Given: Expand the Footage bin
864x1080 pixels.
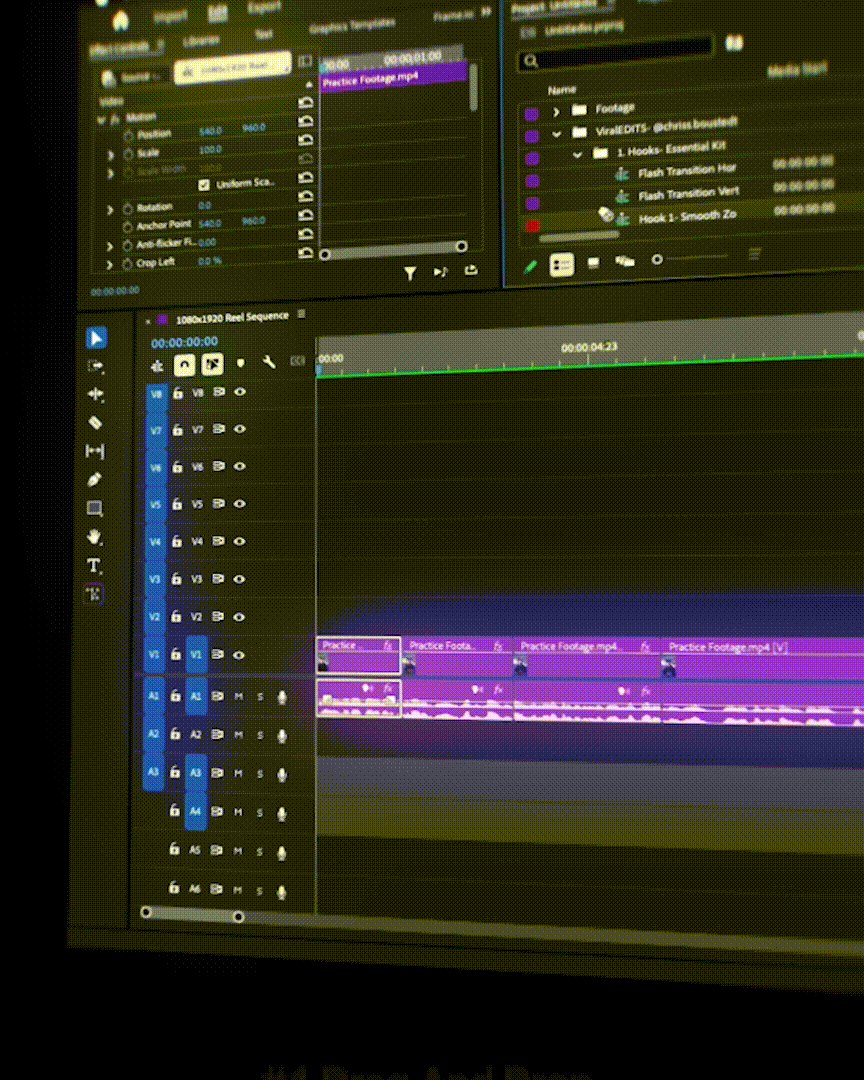Looking at the screenshot, I should [556, 112].
